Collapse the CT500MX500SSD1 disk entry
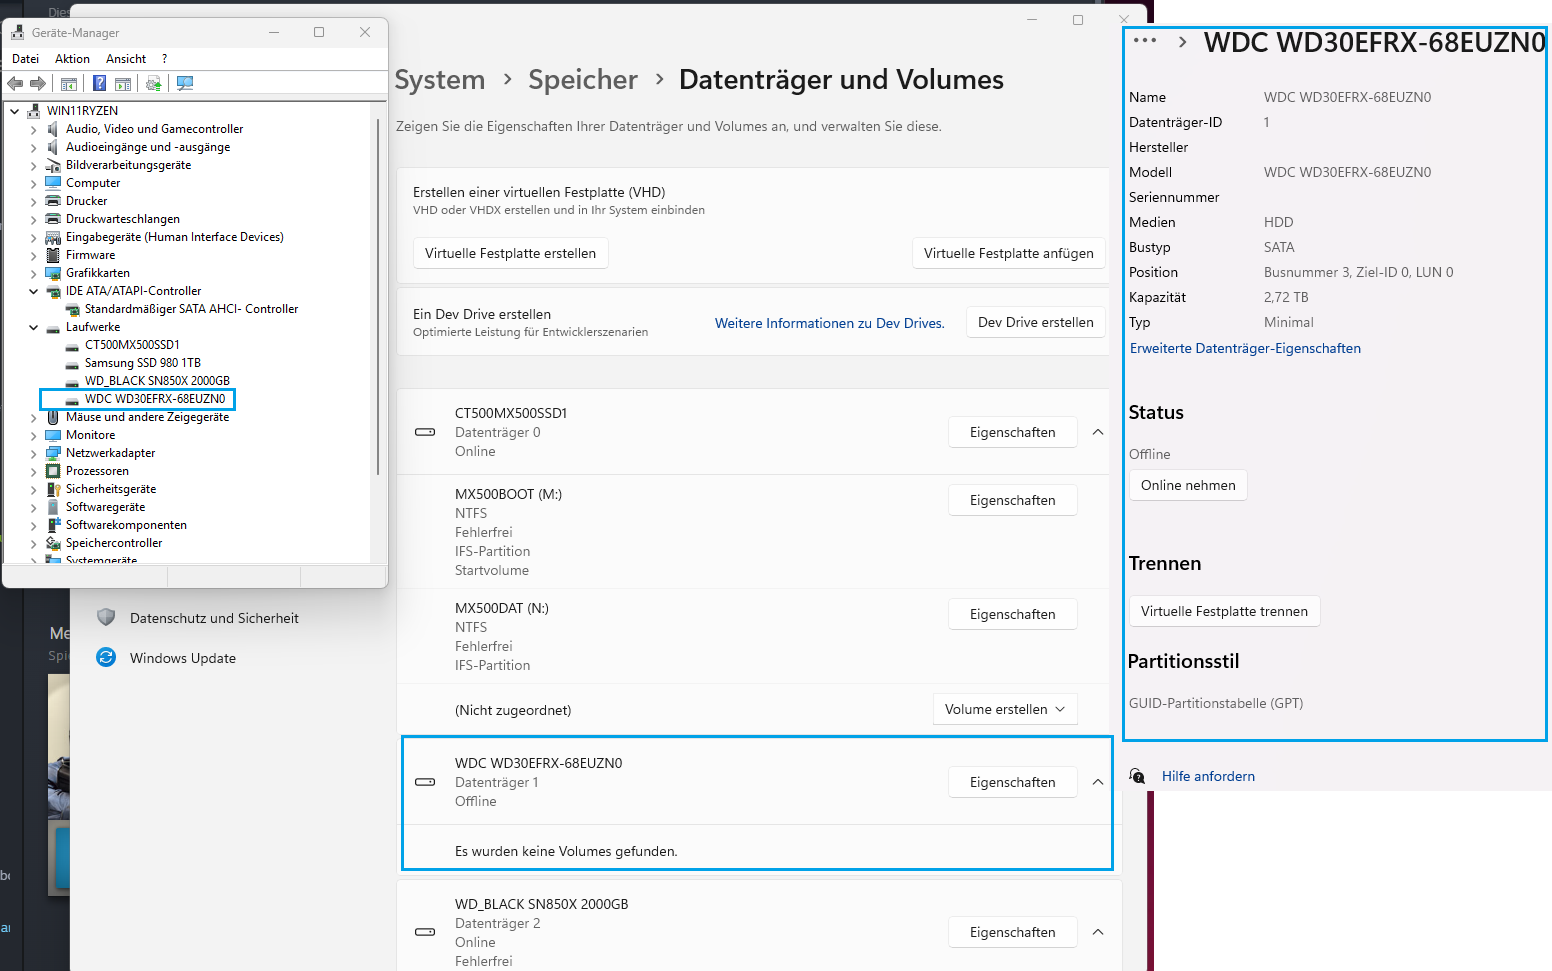Image resolution: width=1552 pixels, height=971 pixels. (x=1097, y=432)
